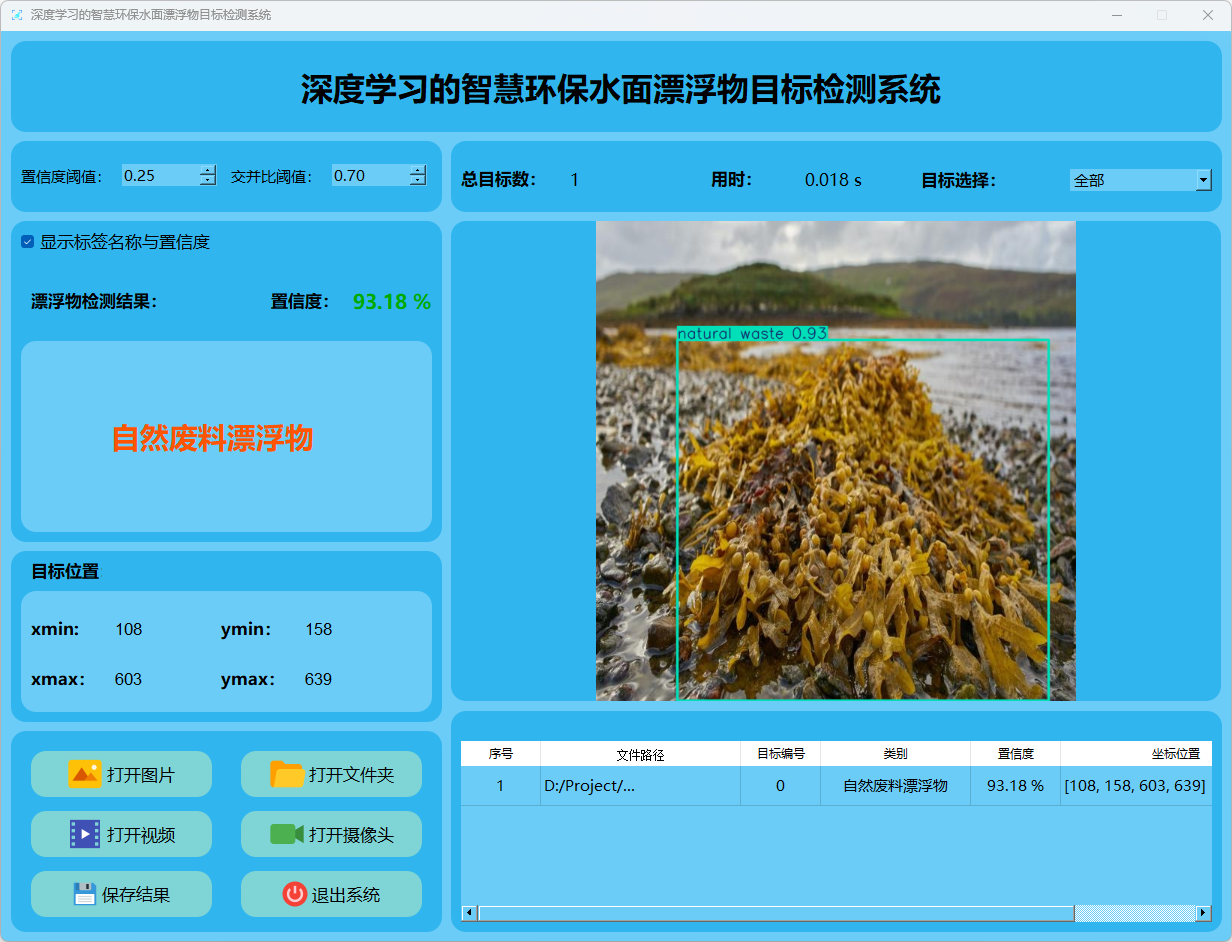Click the film strip Open Video icon
Screen dimensions: 1232x942
(84, 834)
